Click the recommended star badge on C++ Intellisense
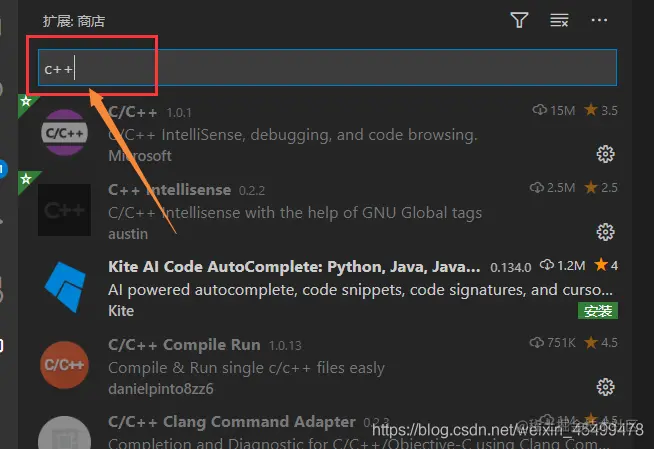The width and height of the screenshot is (654, 449). (26, 179)
